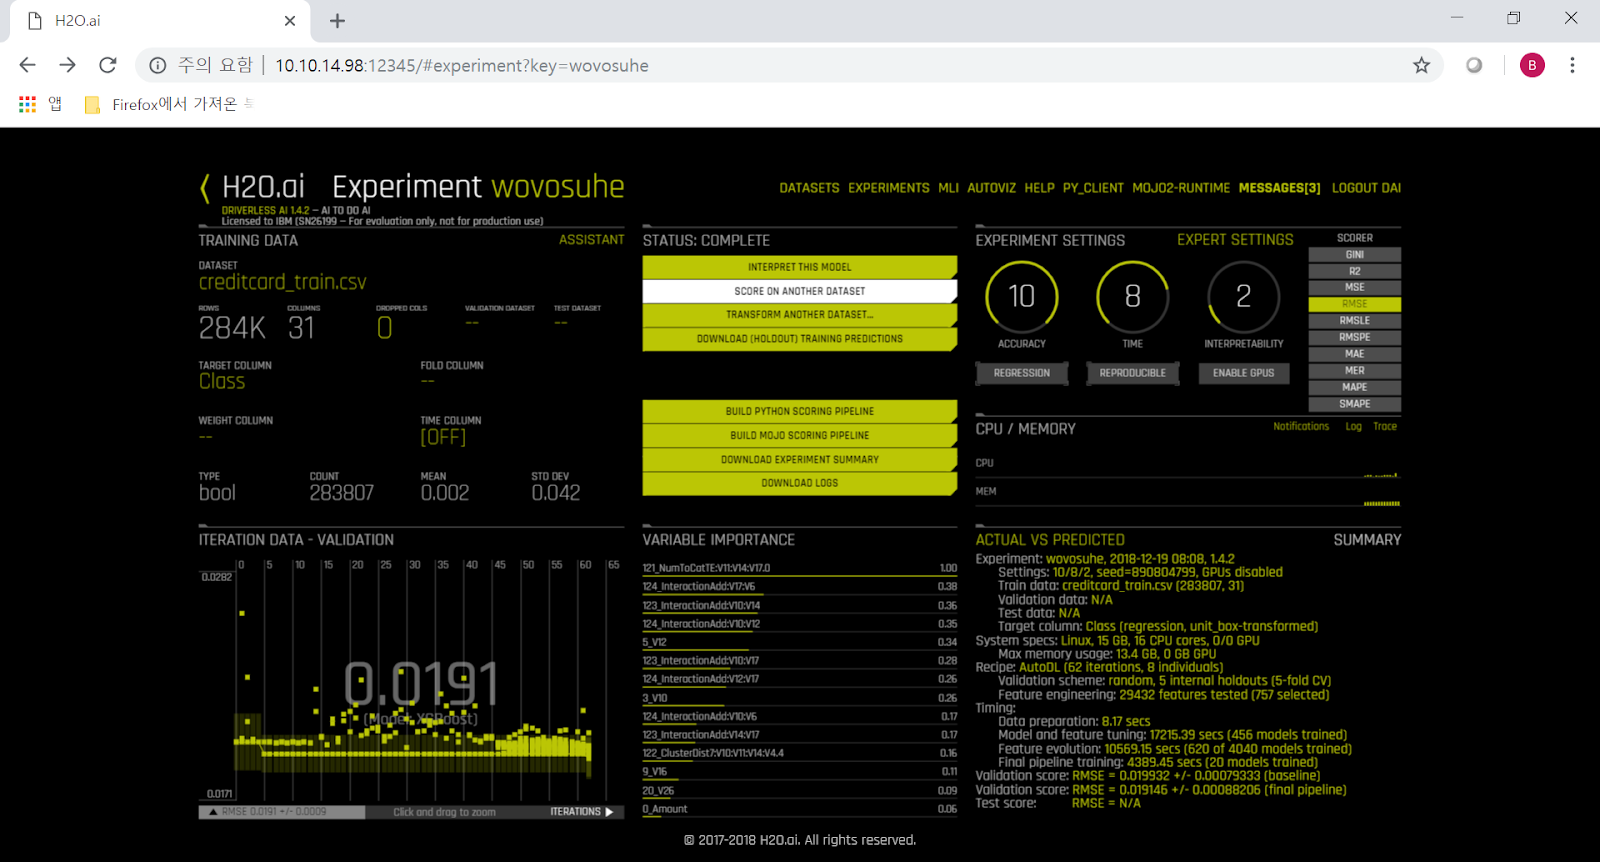
Task: Select RMSPE scorer
Action: [1355, 337]
